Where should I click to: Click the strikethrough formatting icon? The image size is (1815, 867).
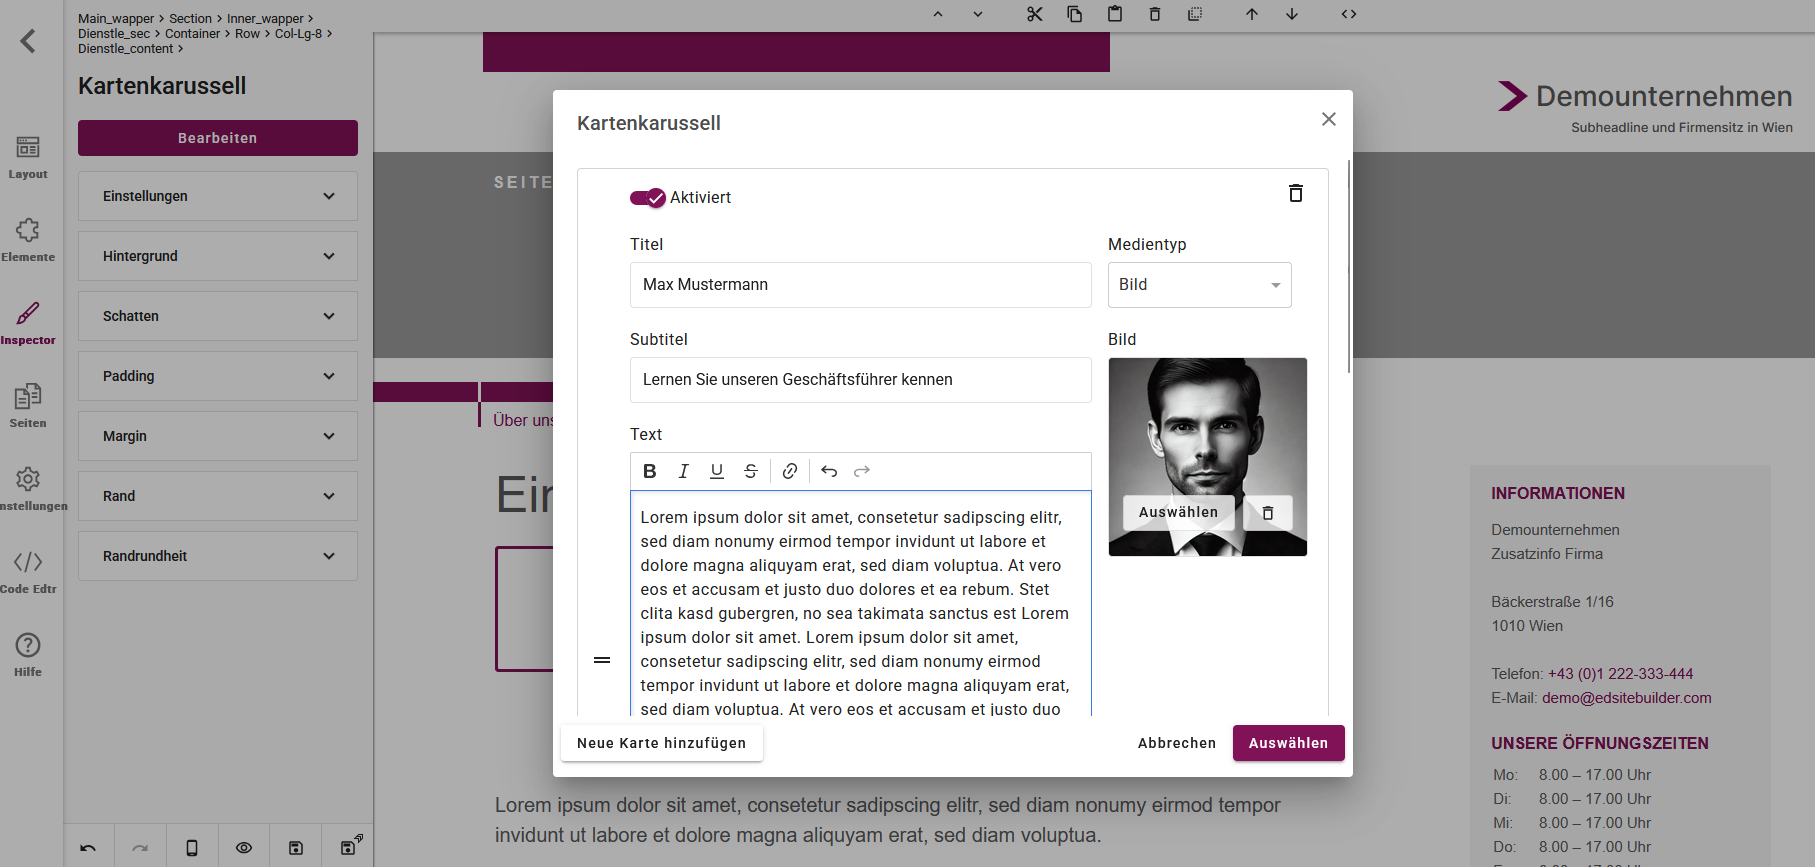pos(751,471)
